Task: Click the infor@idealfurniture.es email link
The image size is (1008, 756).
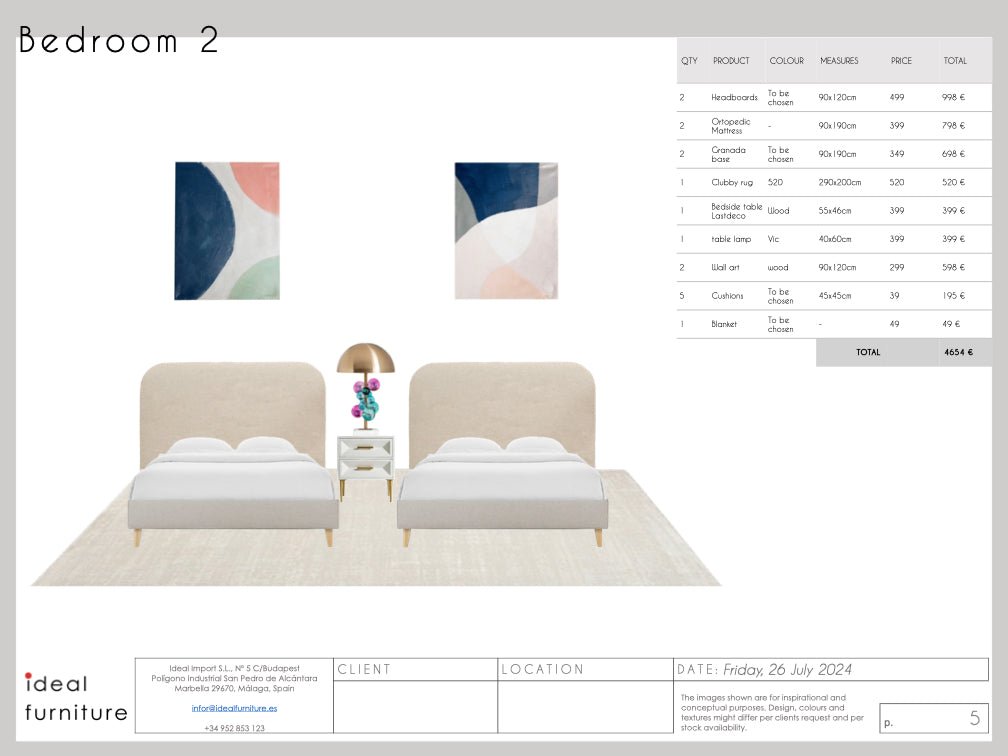Action: point(234,708)
